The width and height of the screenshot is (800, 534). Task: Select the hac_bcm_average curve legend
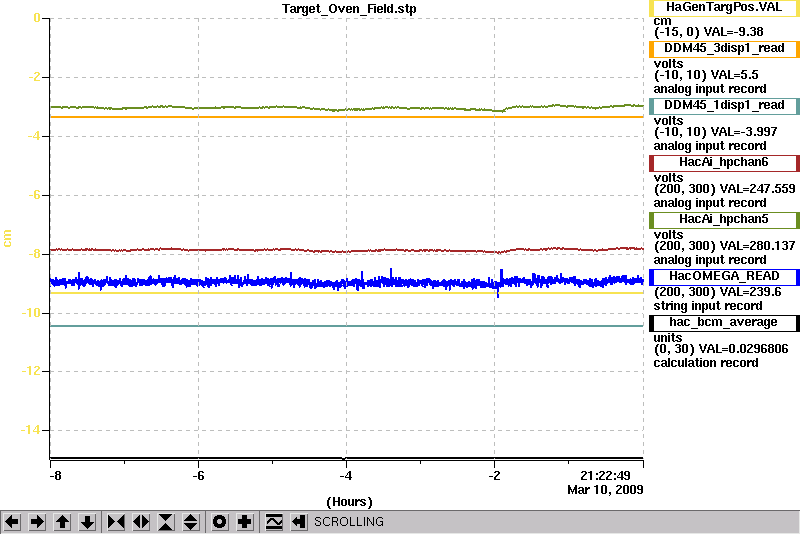point(724,323)
